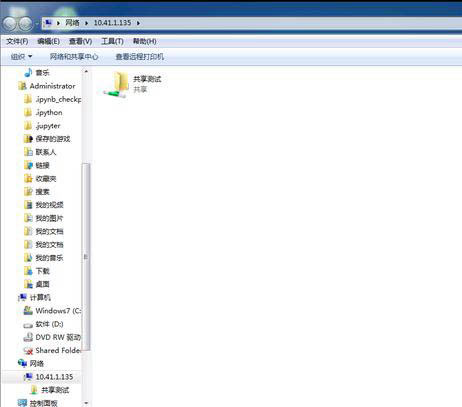This screenshot has width=462, height=407.
Task: Select the 10.41.1.135 computer icon in tree
Action: pyautogui.click(x=28, y=377)
